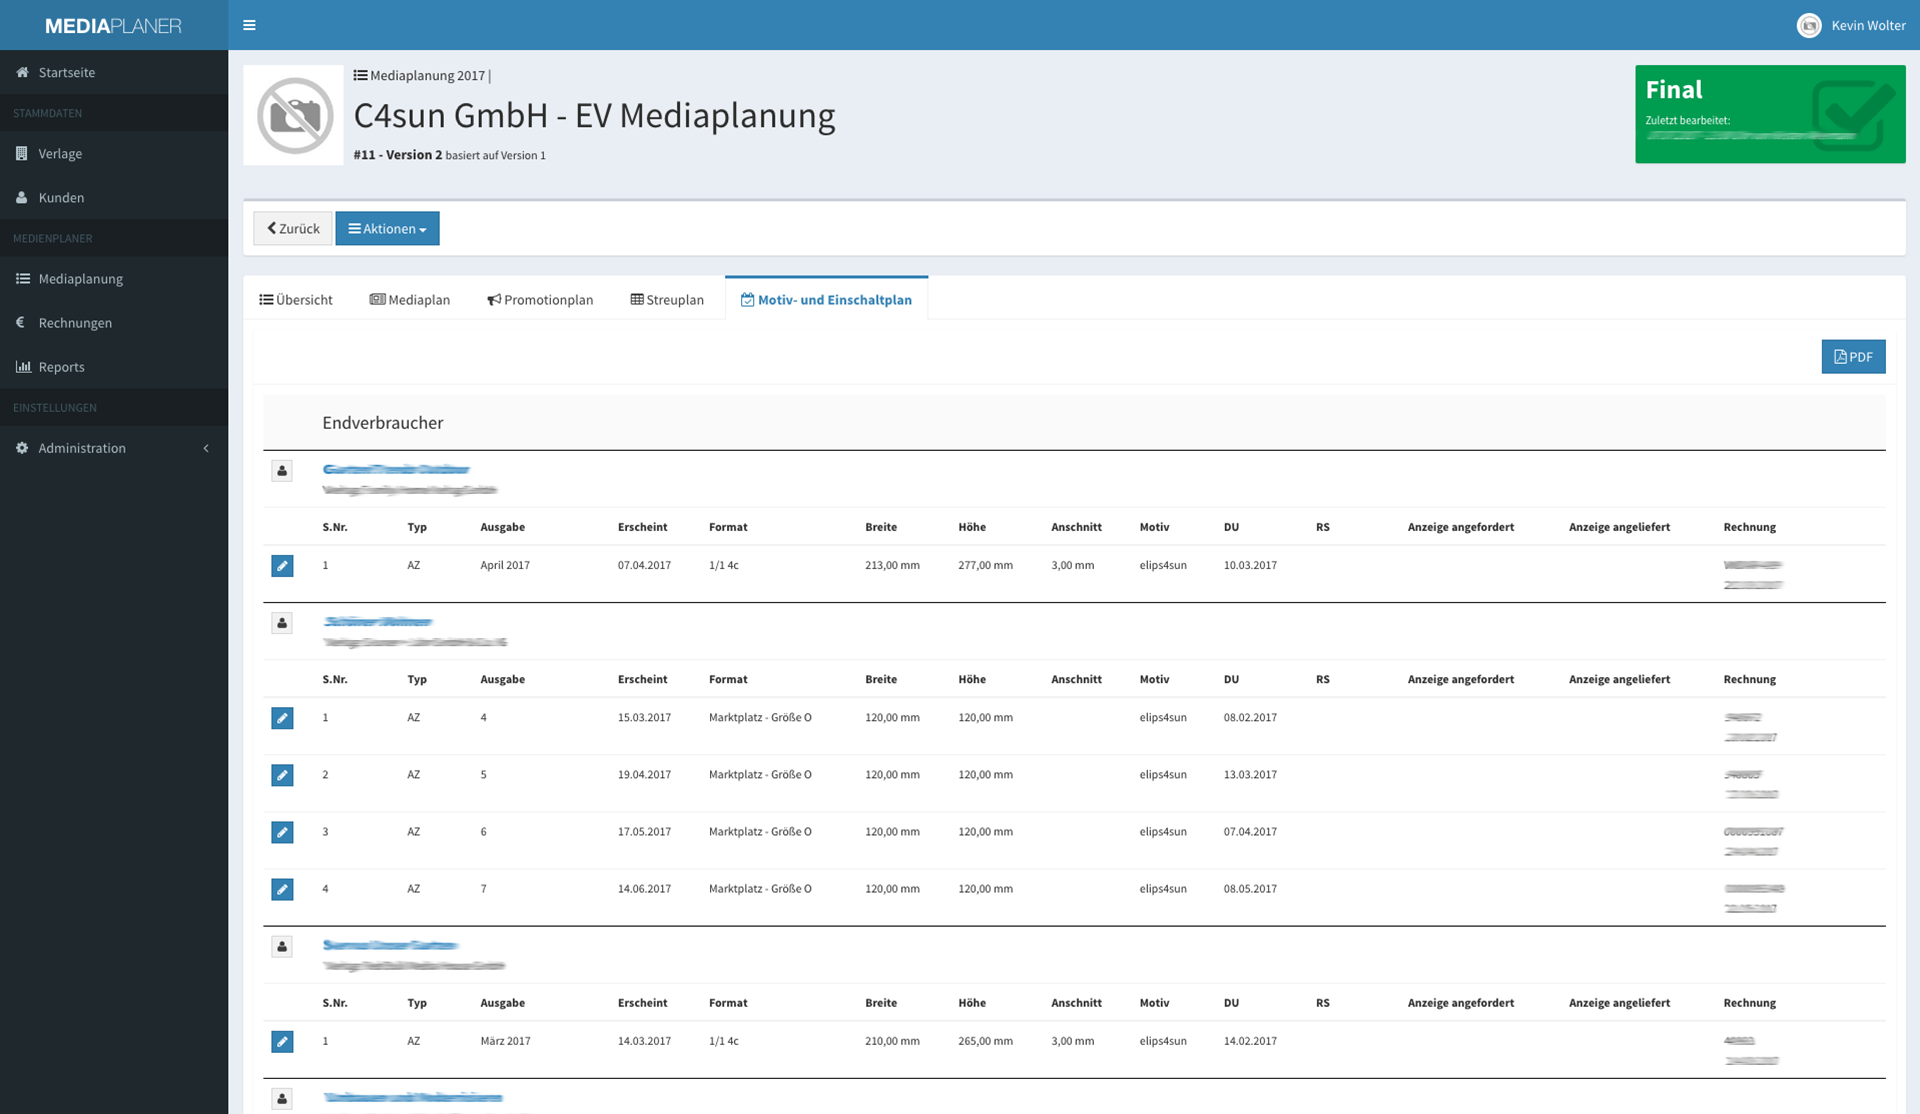The height and width of the screenshot is (1114, 1920).
Task: Click the Verlage building icon
Action: [x=22, y=153]
